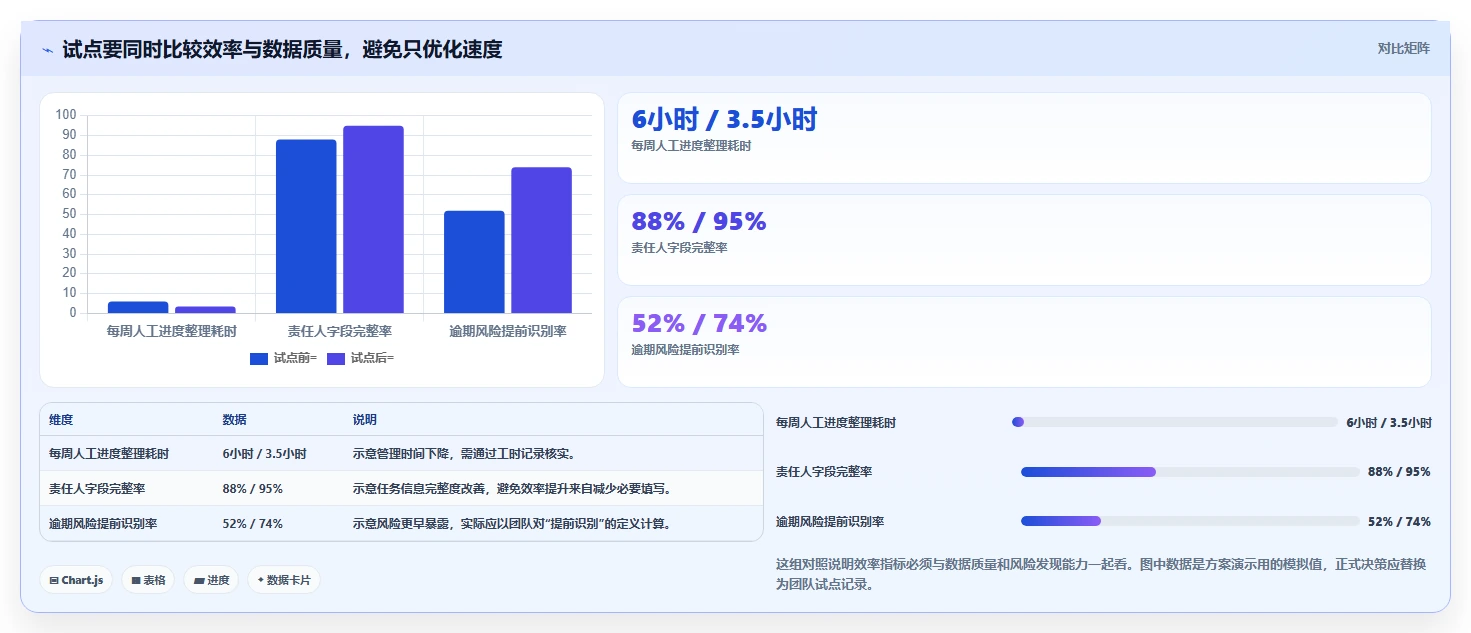
Task: Click the 6小时 / 3.5小时 value beside the progress bar
Action: pos(1389,423)
